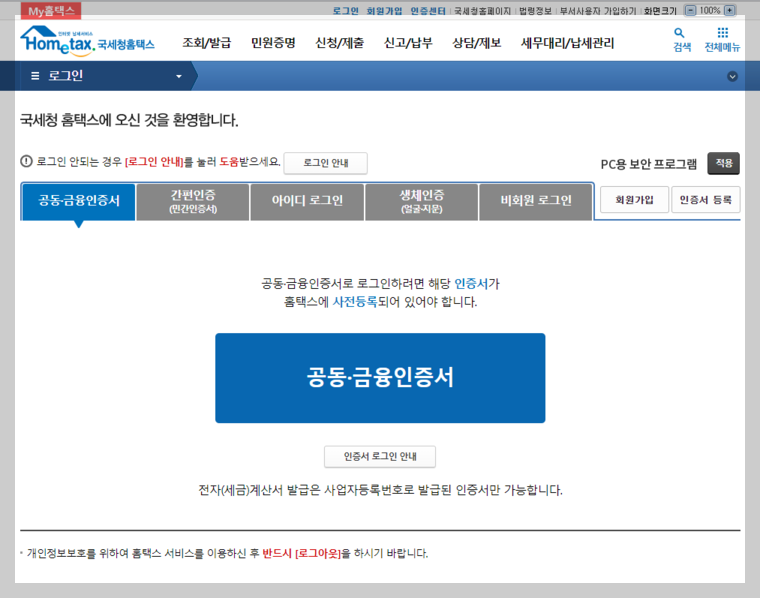Open the 상담/제보 menu

click(x=476, y=43)
